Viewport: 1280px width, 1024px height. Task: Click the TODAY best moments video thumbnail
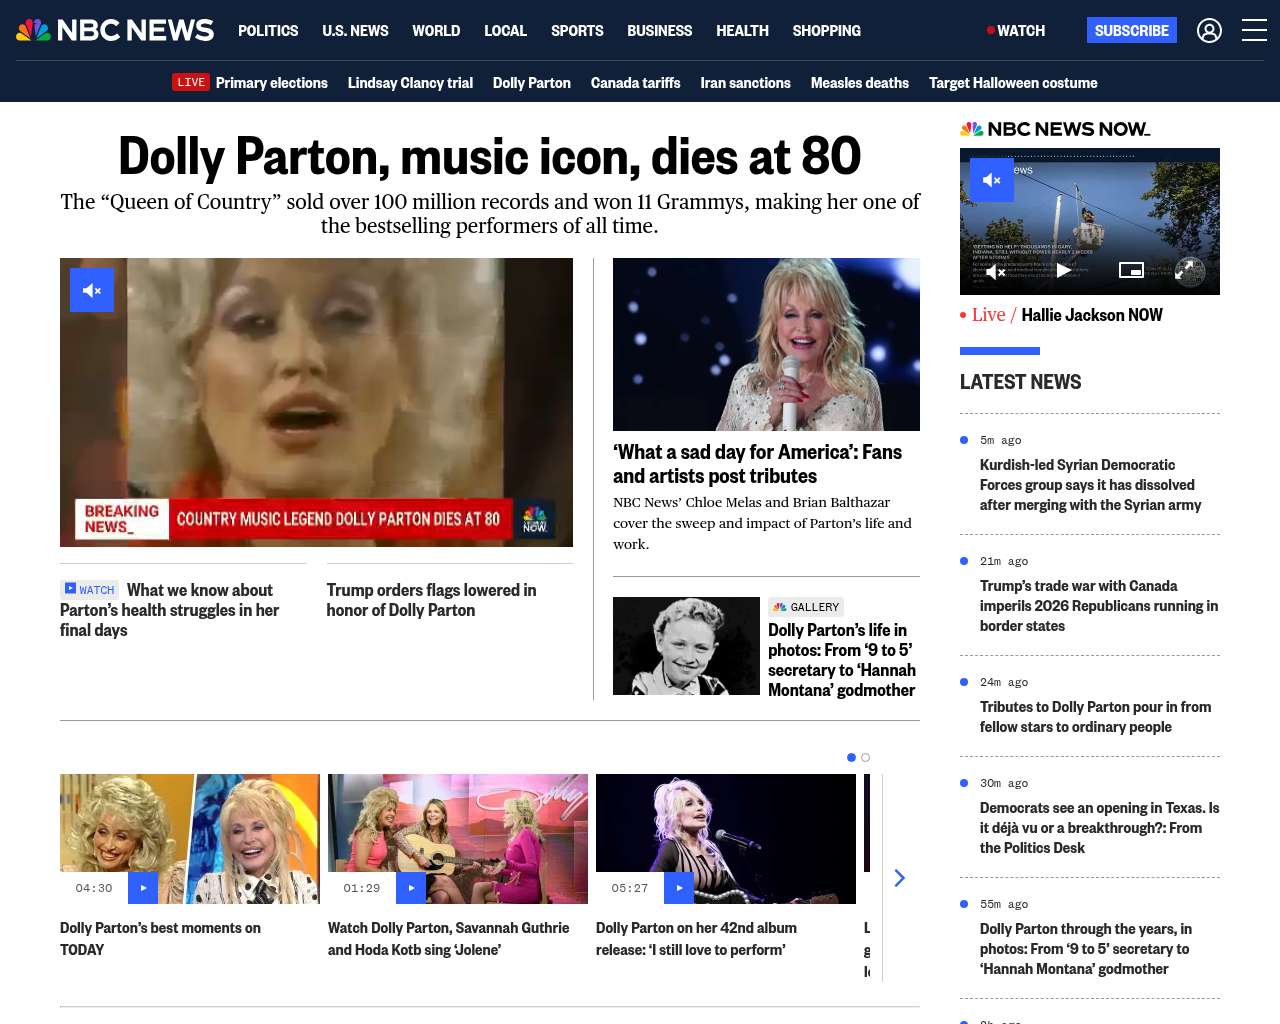point(190,839)
